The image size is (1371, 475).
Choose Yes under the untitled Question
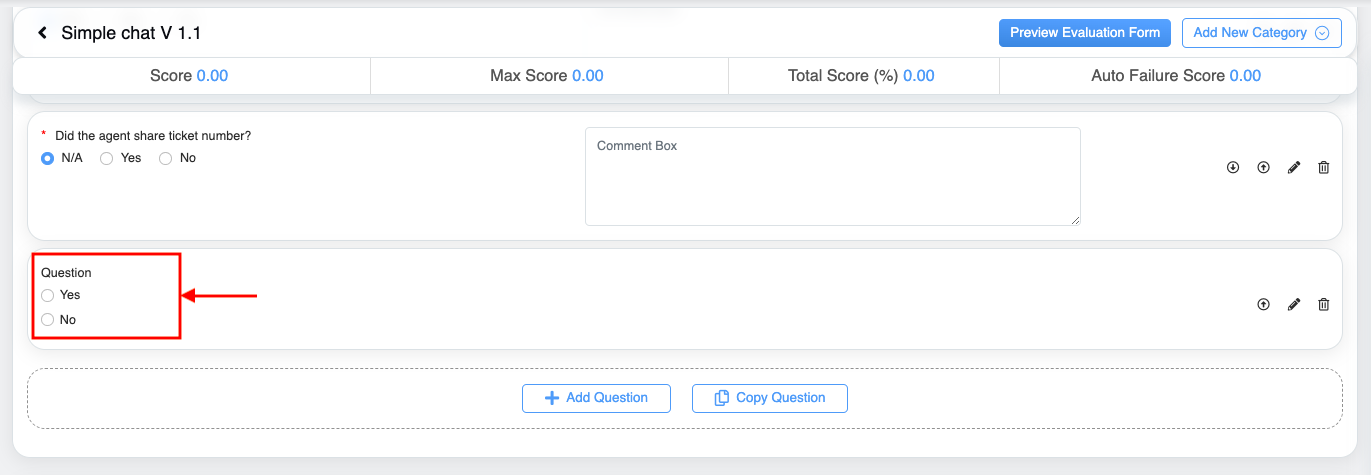coord(48,295)
